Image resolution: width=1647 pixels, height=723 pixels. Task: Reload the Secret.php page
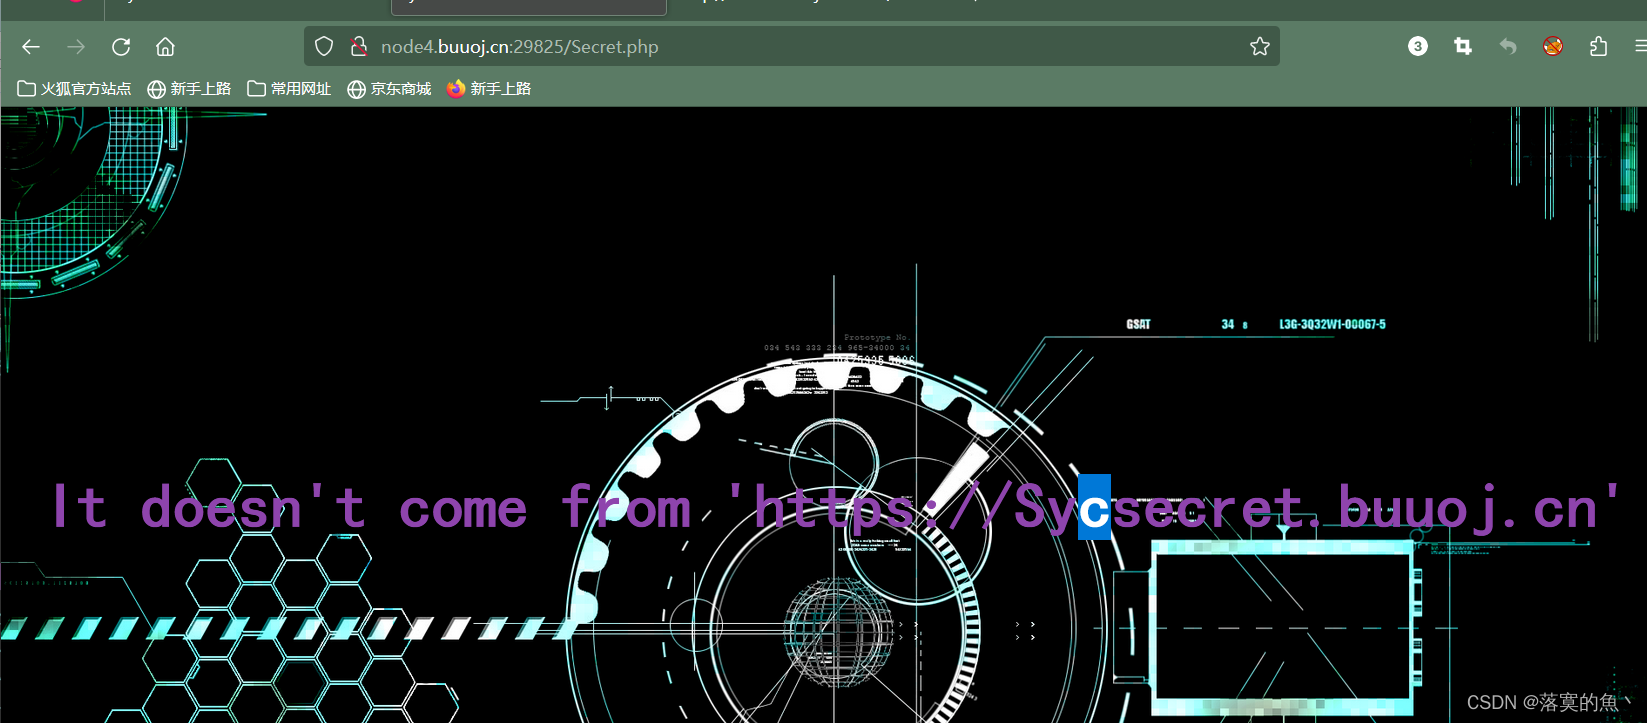[x=121, y=47]
